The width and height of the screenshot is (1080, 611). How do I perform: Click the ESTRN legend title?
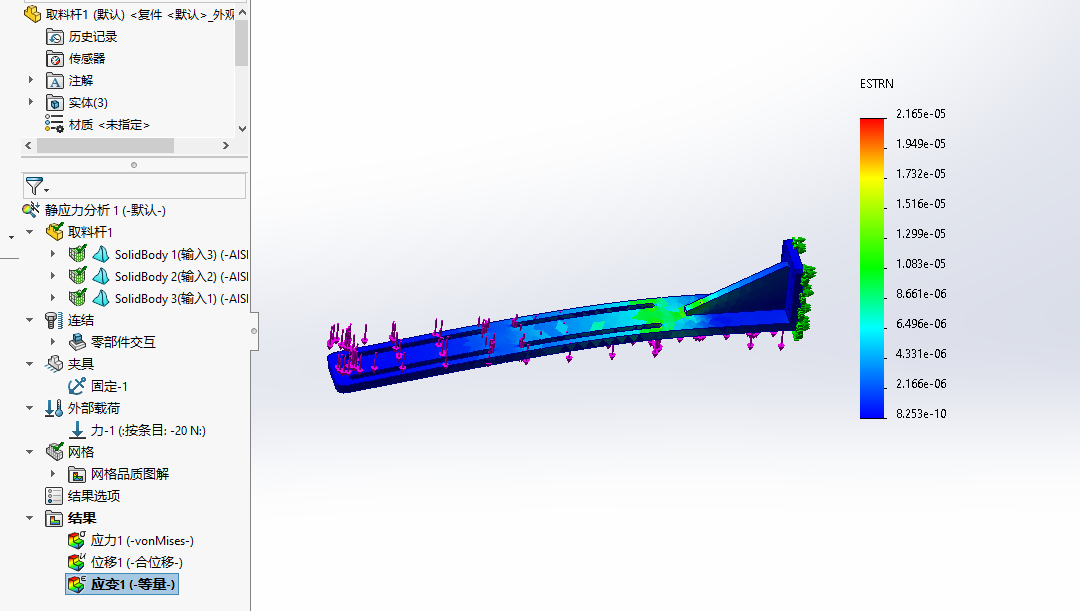(877, 83)
